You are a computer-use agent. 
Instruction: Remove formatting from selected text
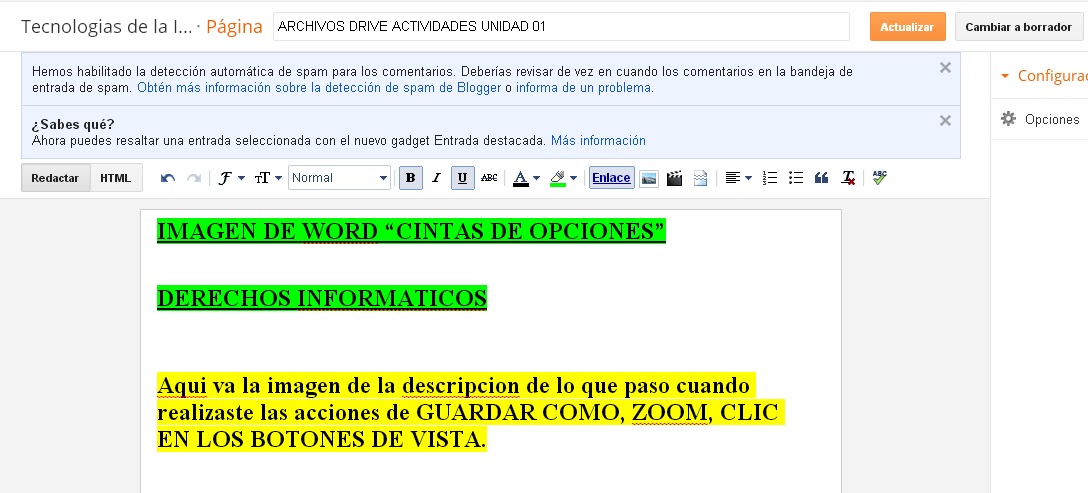pos(848,178)
